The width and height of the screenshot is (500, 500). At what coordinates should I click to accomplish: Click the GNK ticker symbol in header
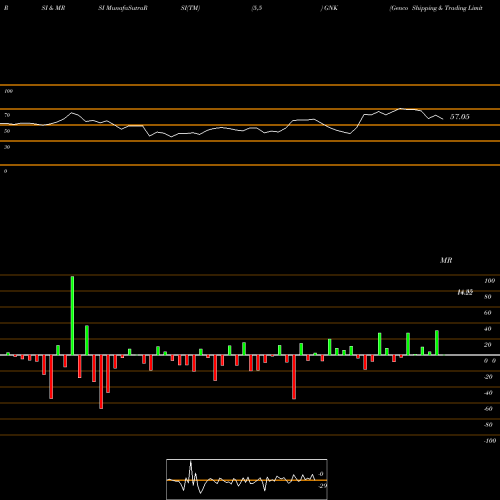(331, 8)
